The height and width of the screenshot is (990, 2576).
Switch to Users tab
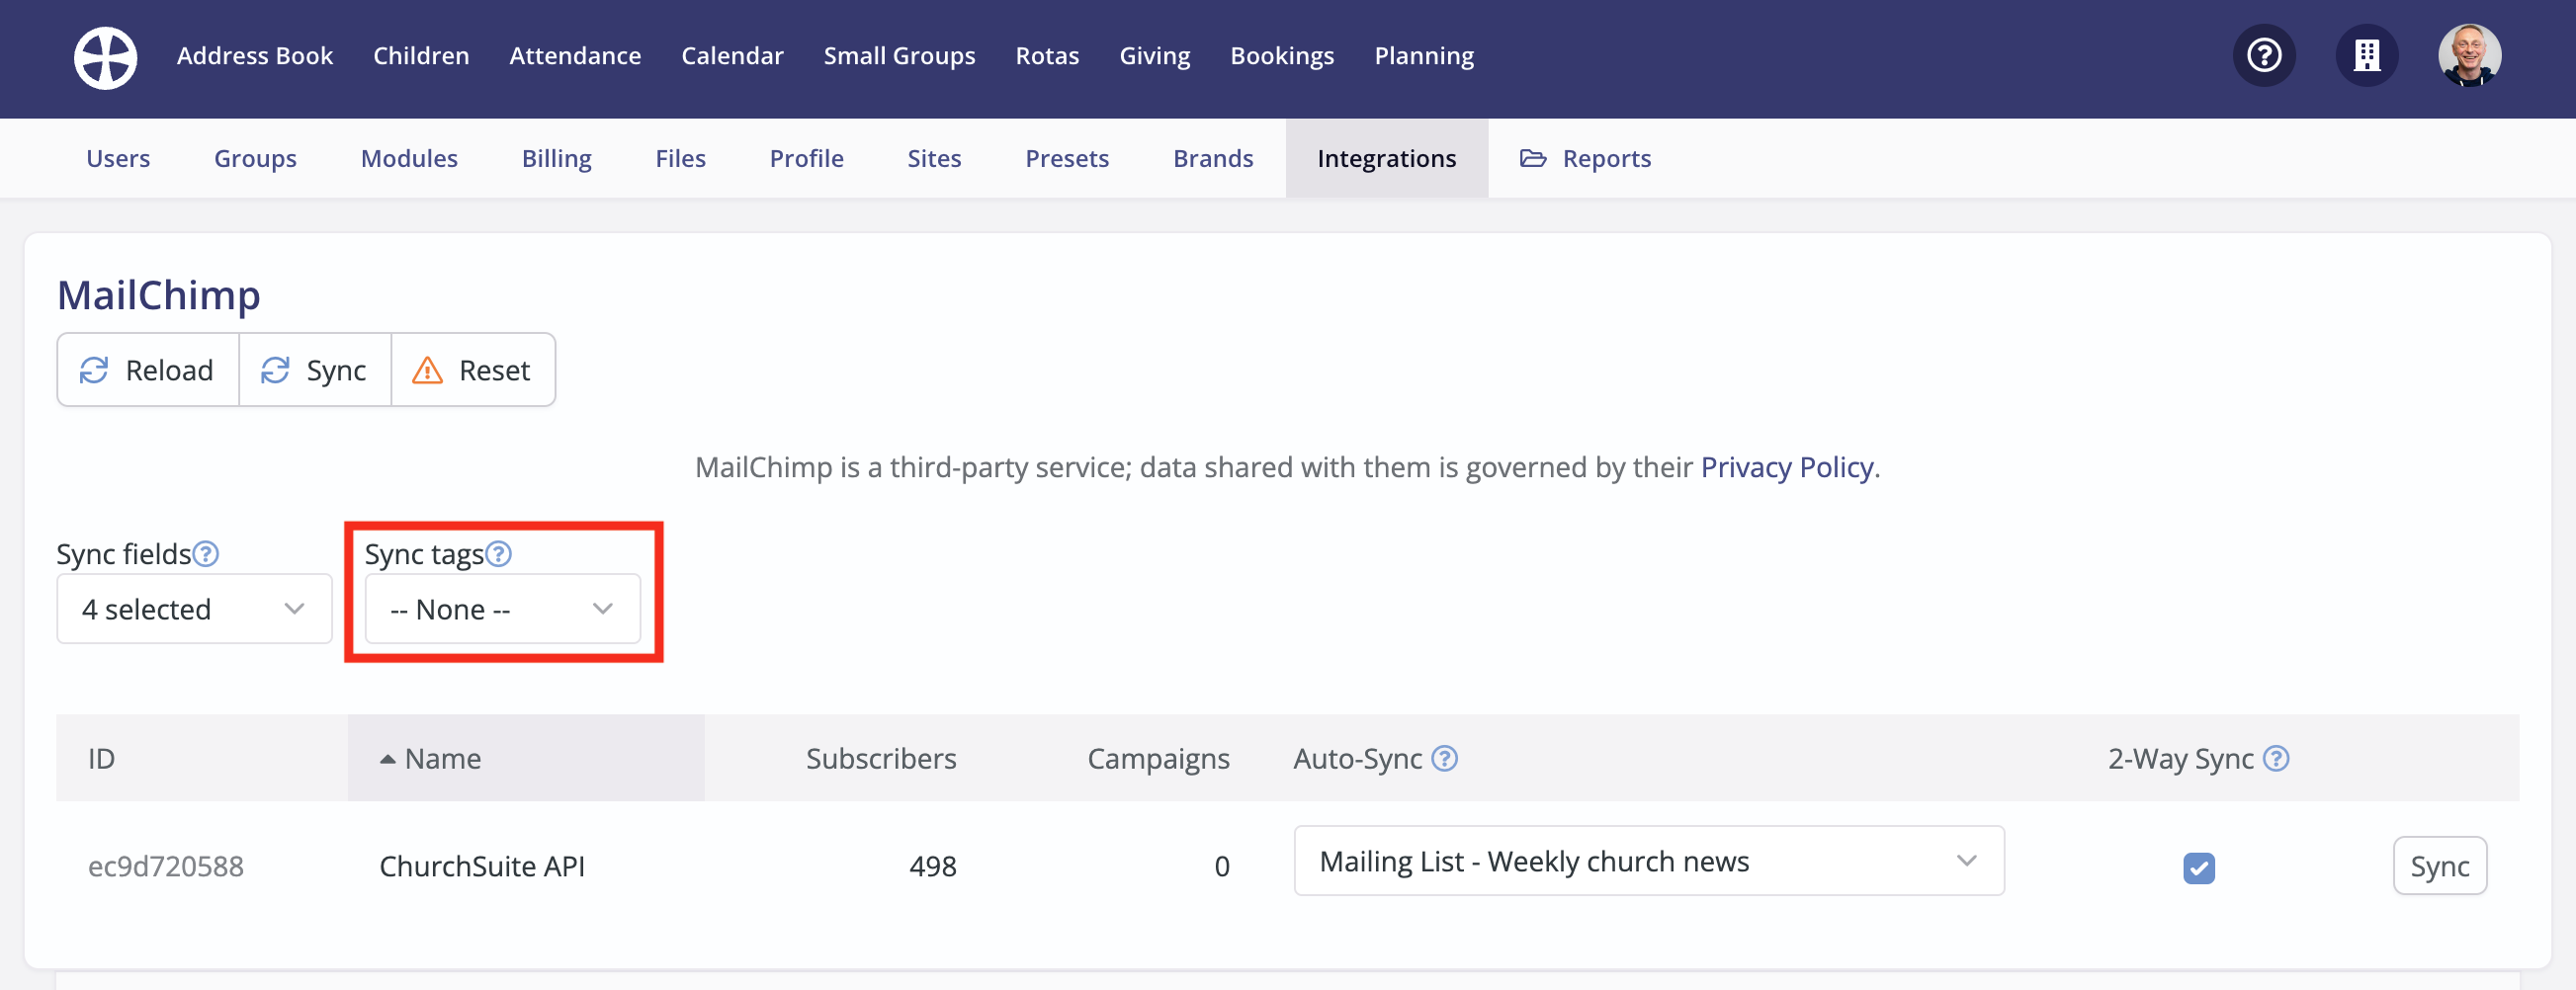(118, 158)
